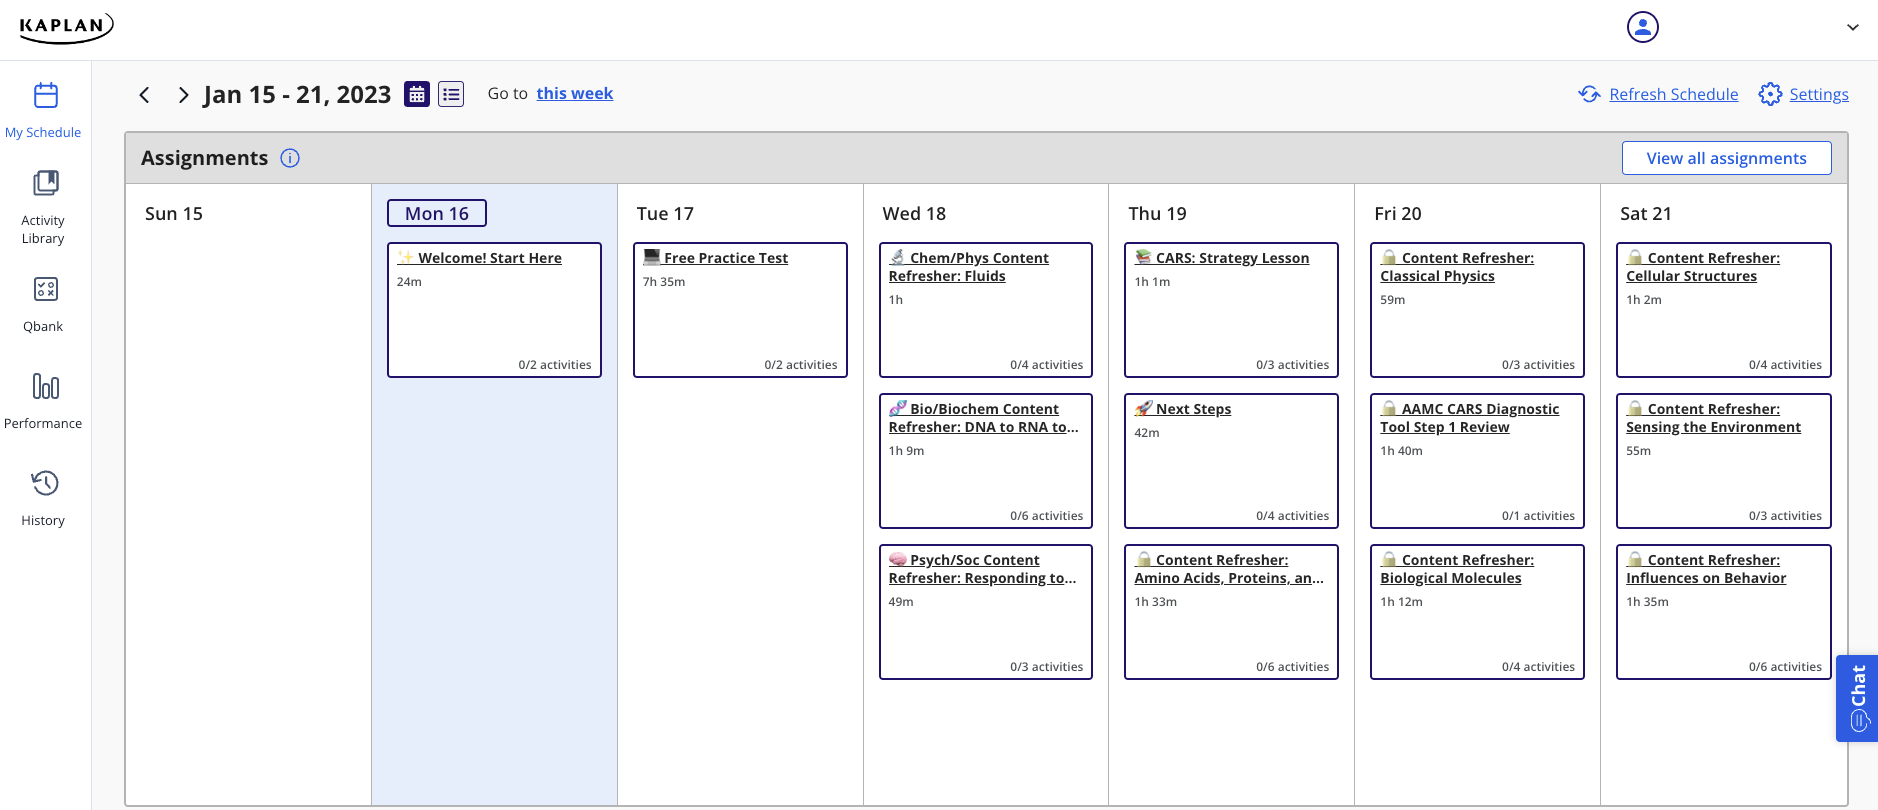The height and width of the screenshot is (810, 1878).
Task: Switch to calendar view toggle
Action: [417, 94]
